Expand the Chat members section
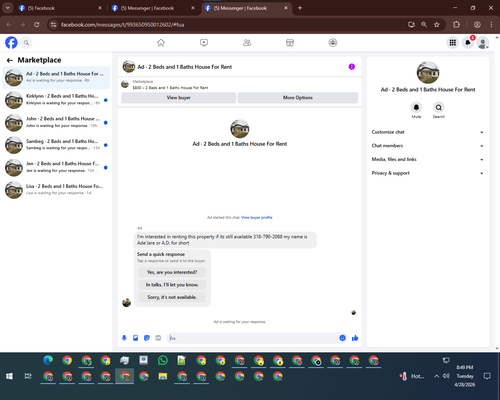The width and height of the screenshot is (500, 400). click(x=428, y=146)
